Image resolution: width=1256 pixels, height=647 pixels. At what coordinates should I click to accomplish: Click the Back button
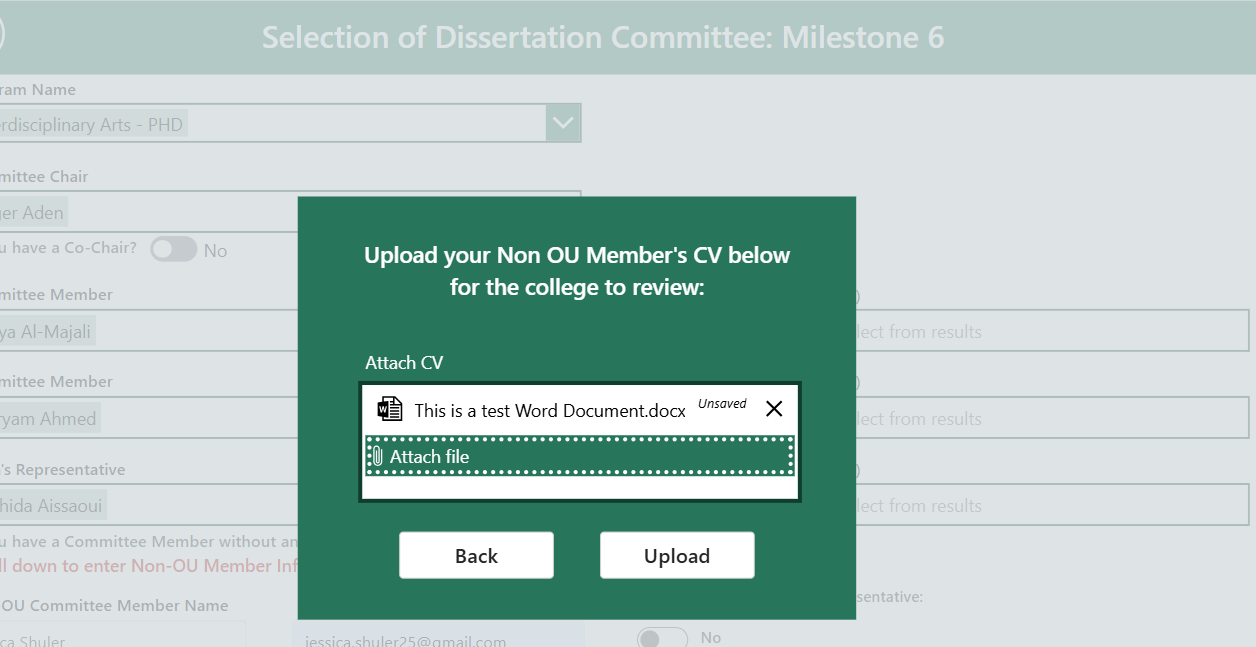[476, 554]
